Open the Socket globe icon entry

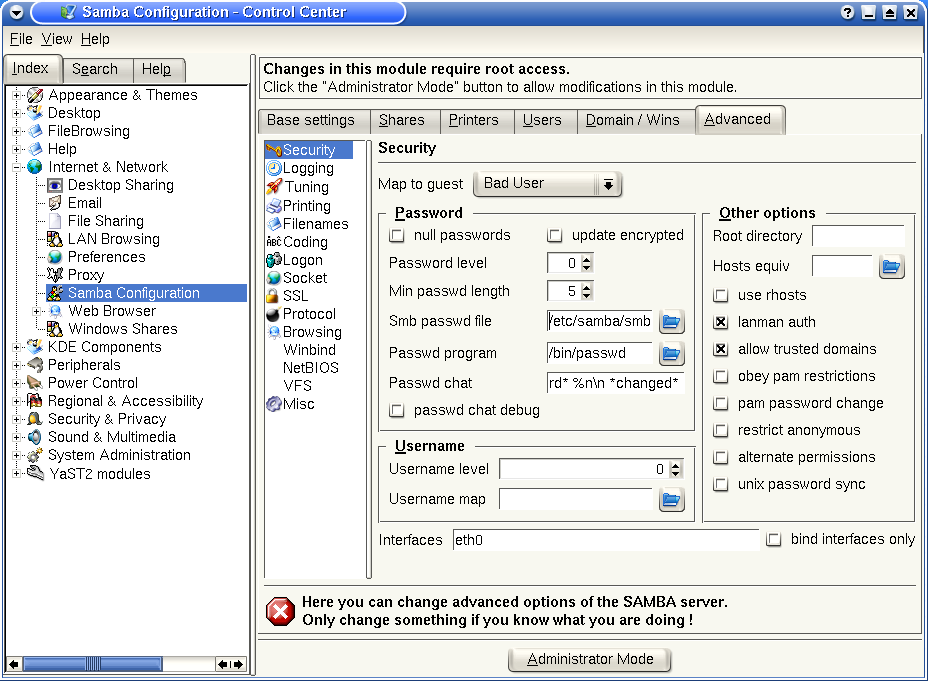(x=274, y=277)
